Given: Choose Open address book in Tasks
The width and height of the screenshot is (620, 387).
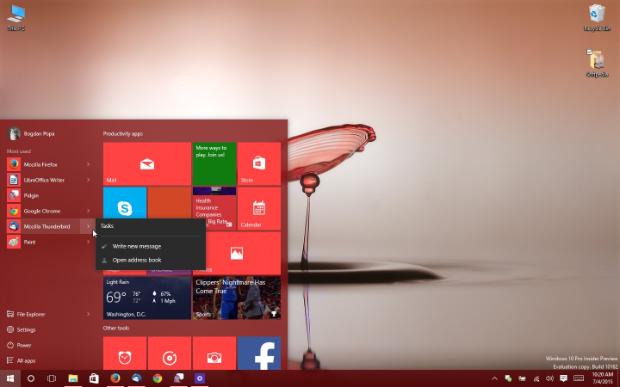Looking at the screenshot, I should point(151,260).
